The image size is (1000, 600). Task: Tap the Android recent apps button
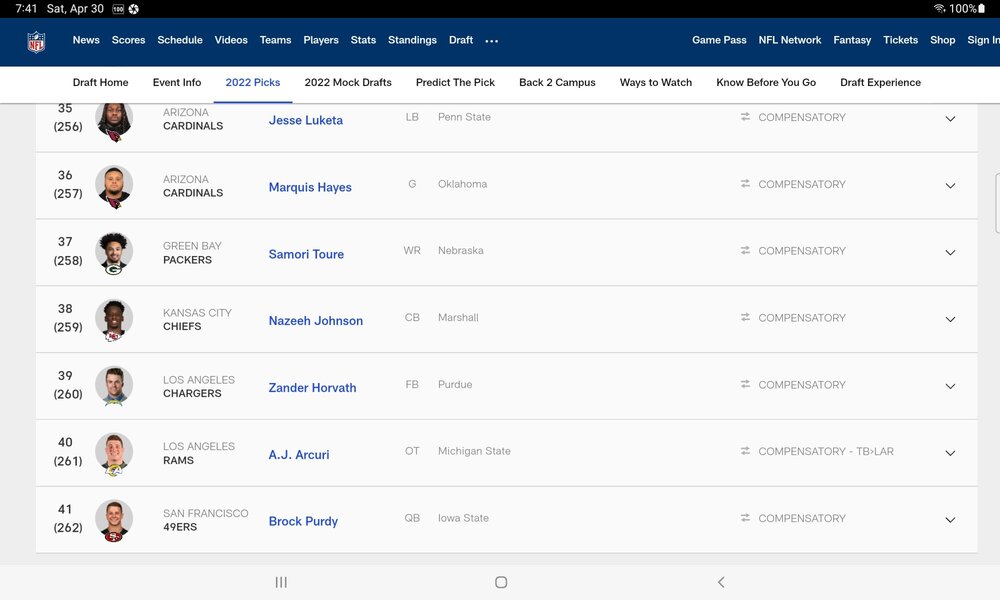(281, 582)
